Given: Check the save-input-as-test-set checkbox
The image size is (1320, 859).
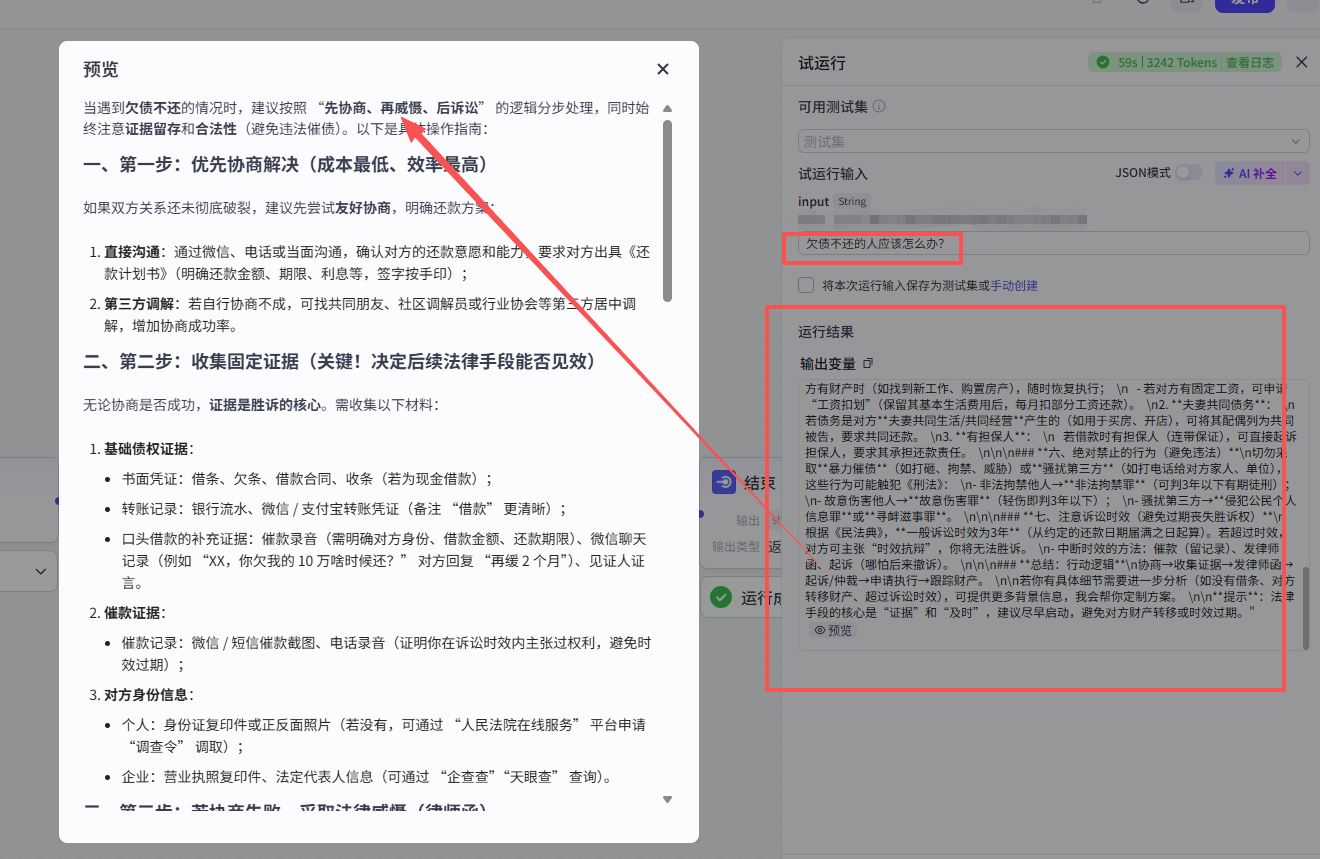Looking at the screenshot, I should tap(806, 285).
